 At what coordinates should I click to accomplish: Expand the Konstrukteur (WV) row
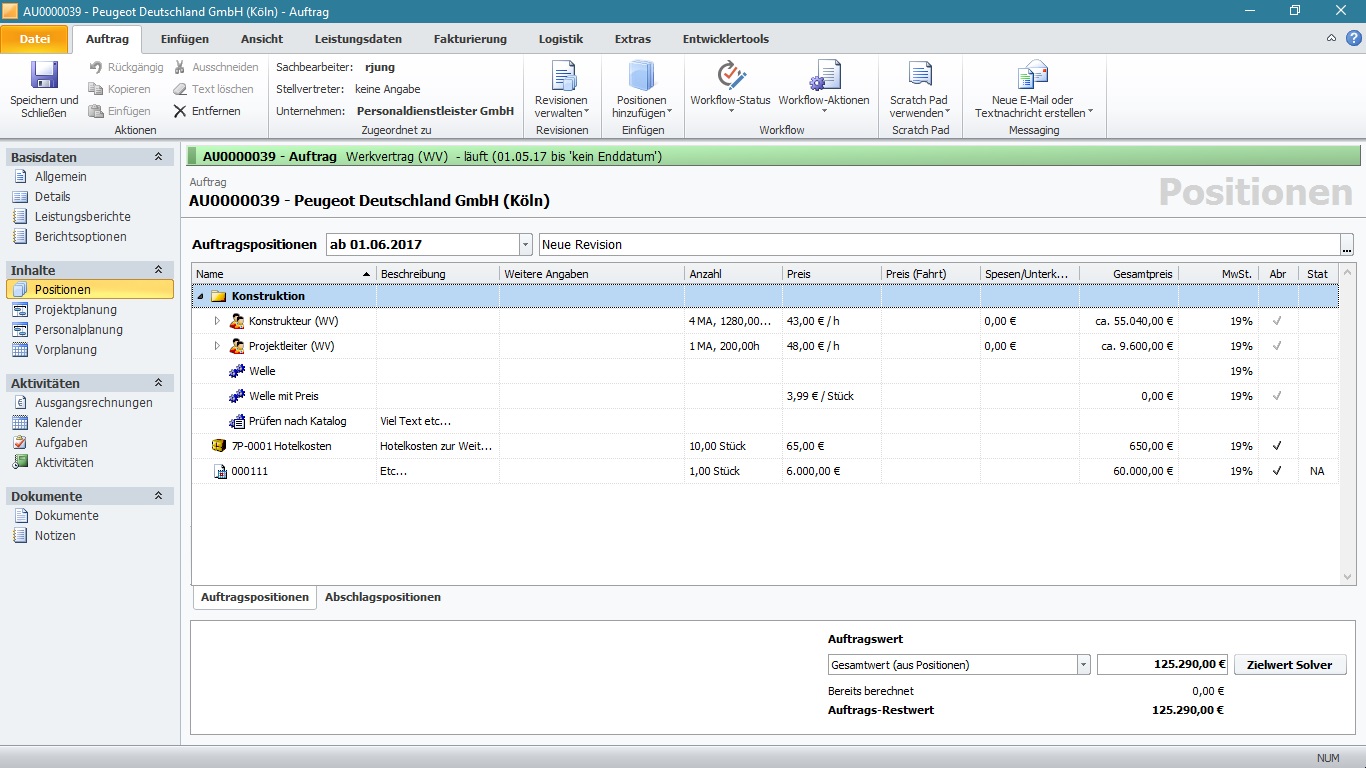click(217, 321)
